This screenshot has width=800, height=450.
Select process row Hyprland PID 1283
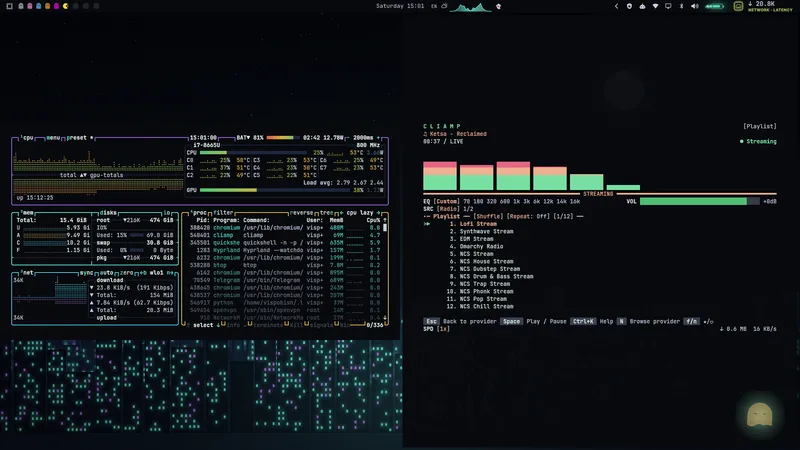285,250
